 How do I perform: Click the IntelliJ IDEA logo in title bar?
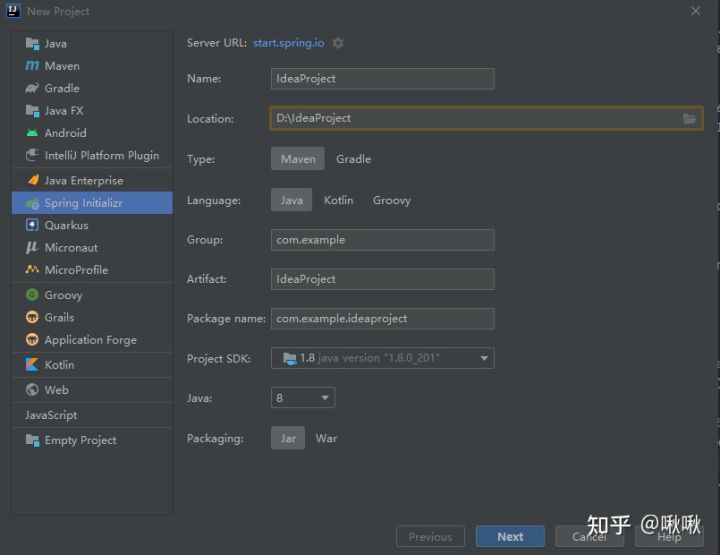13,11
